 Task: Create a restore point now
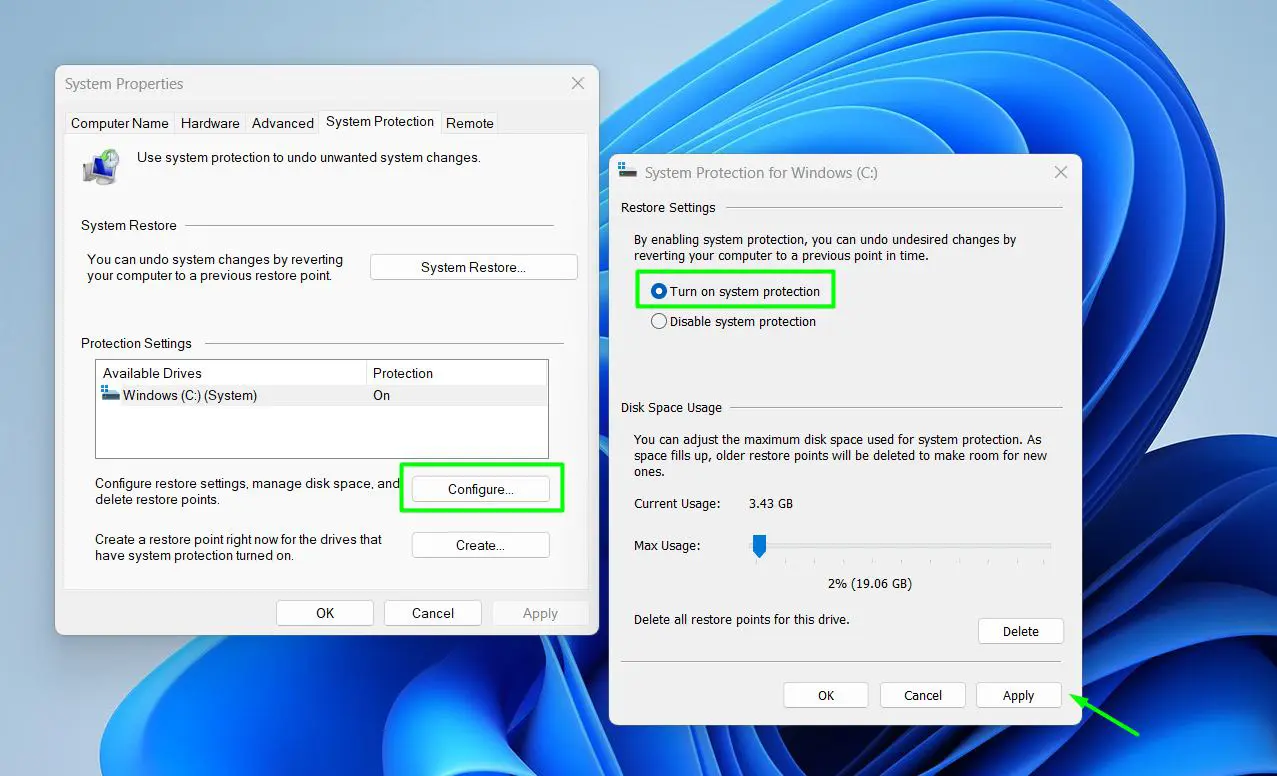coord(480,544)
